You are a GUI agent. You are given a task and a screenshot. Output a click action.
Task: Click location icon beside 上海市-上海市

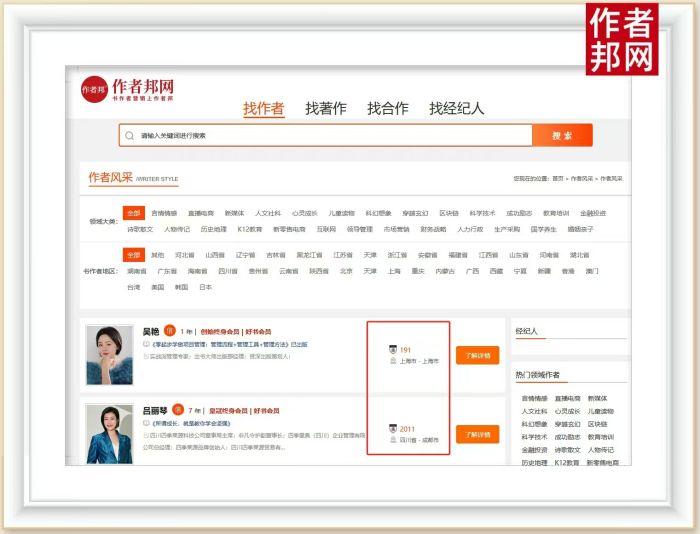(393, 361)
